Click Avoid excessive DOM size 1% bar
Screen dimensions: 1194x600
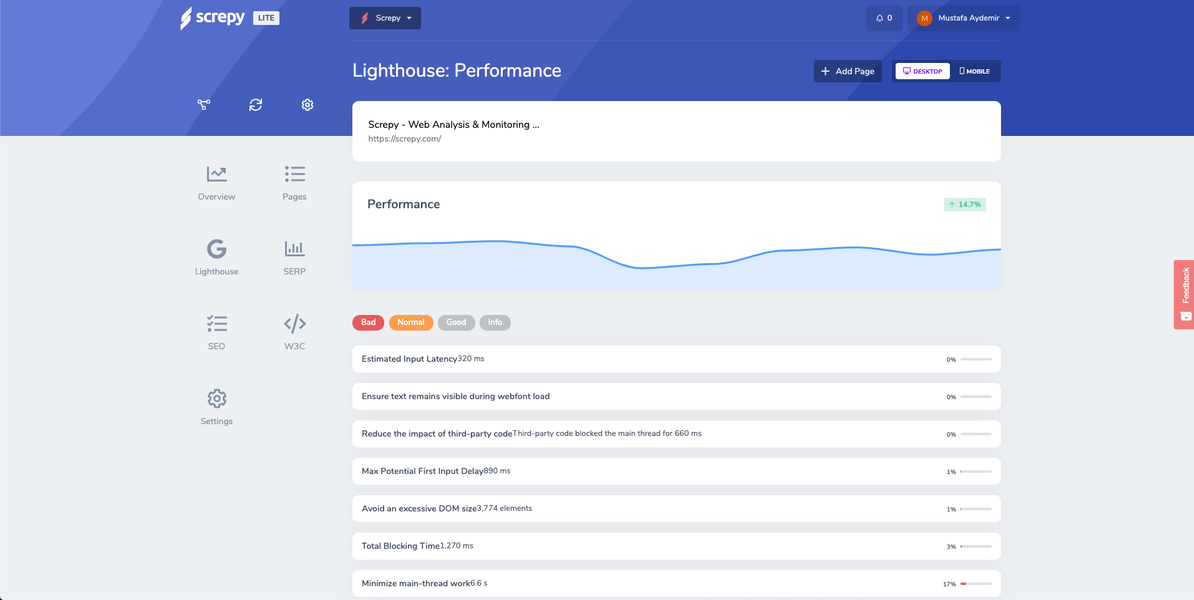[975, 509]
